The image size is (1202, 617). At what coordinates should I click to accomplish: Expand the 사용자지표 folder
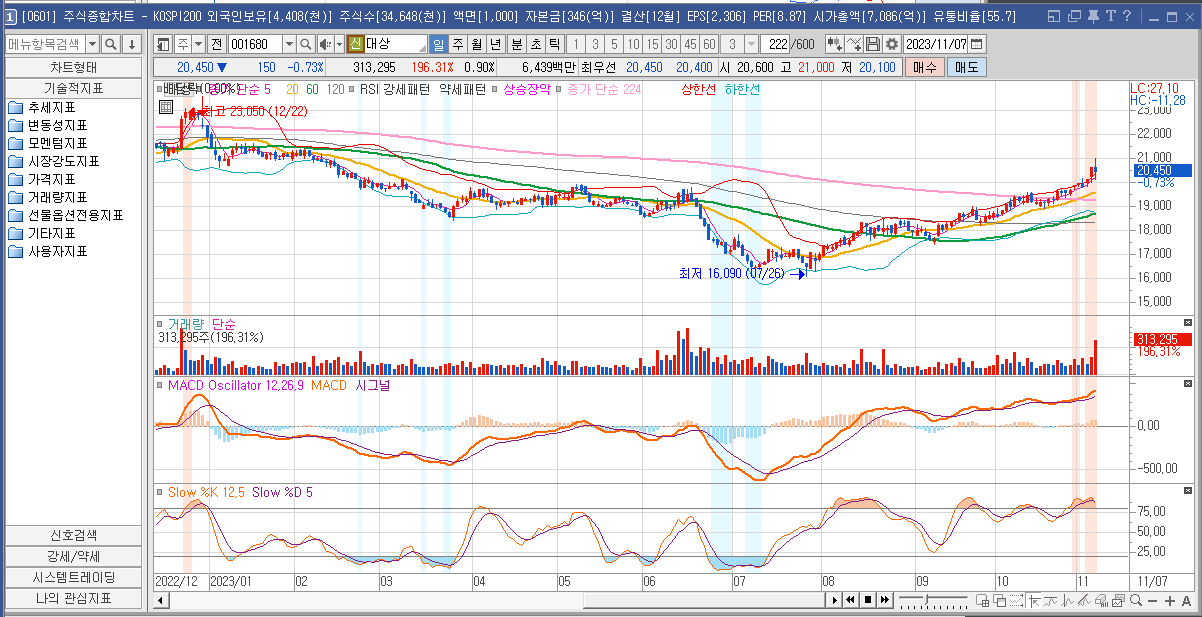48,252
